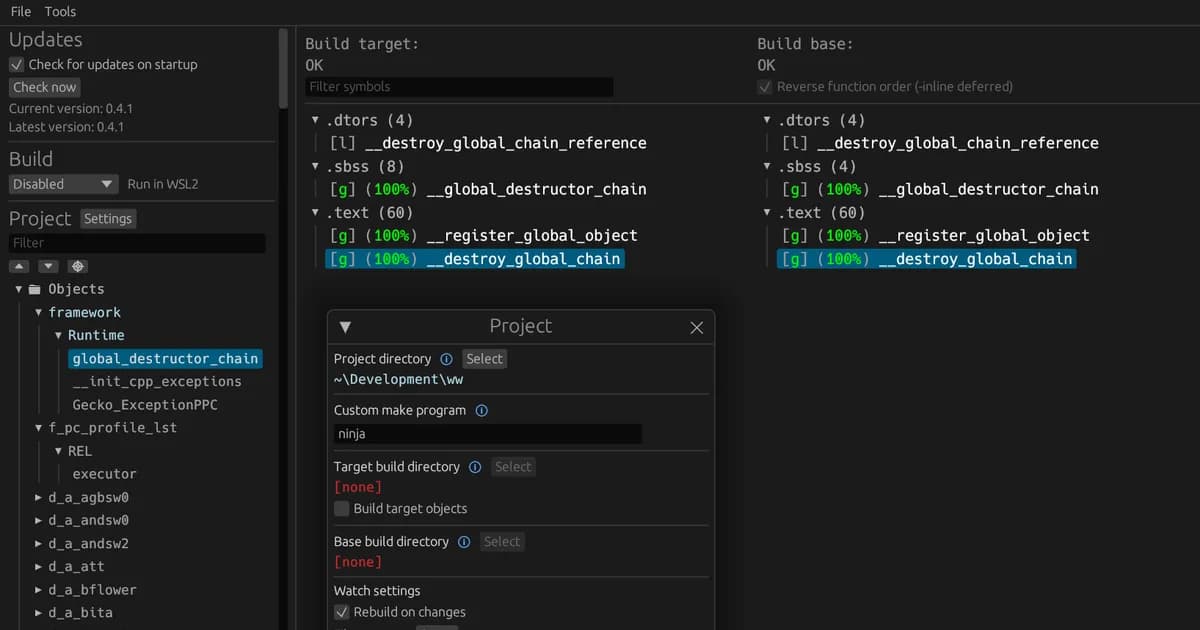1200x630 pixels.
Task: Expand the d_a_agbsw0 node
Action: [39, 497]
